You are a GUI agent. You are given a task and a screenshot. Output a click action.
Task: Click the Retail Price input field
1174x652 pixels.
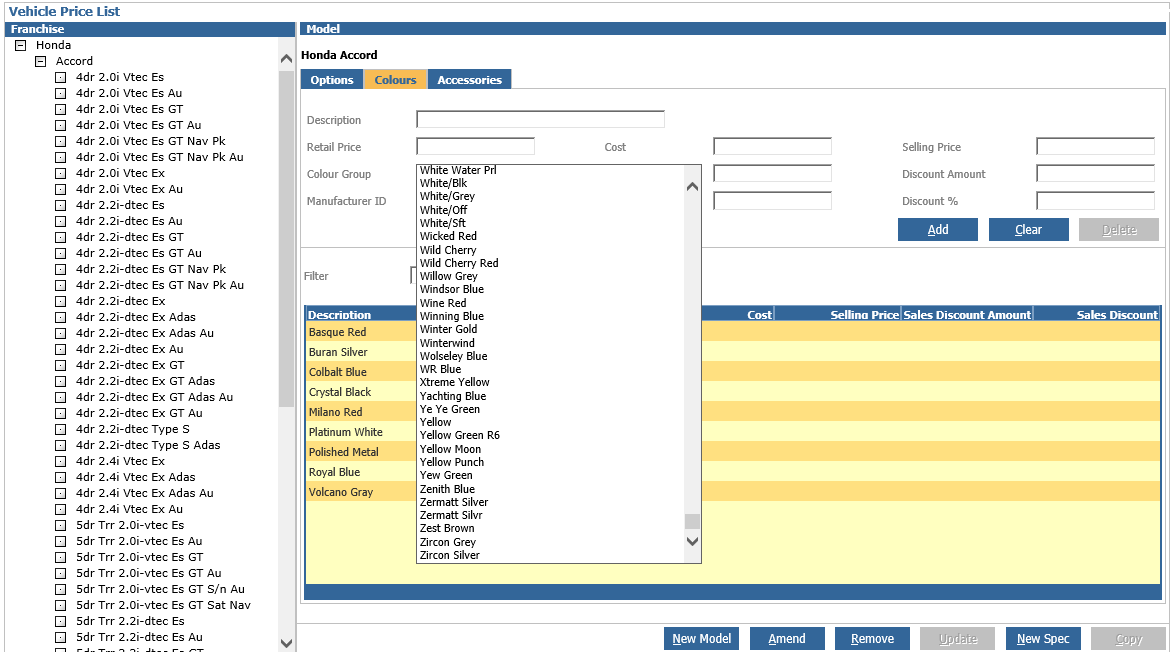click(x=475, y=147)
